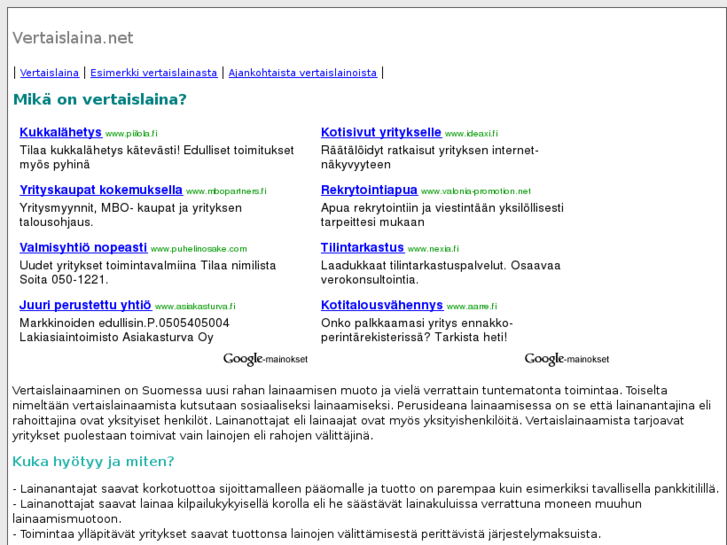Click the www.asiakasturva.fi URL
Viewport: 727px width, 545px height.
pyautogui.click(x=195, y=307)
